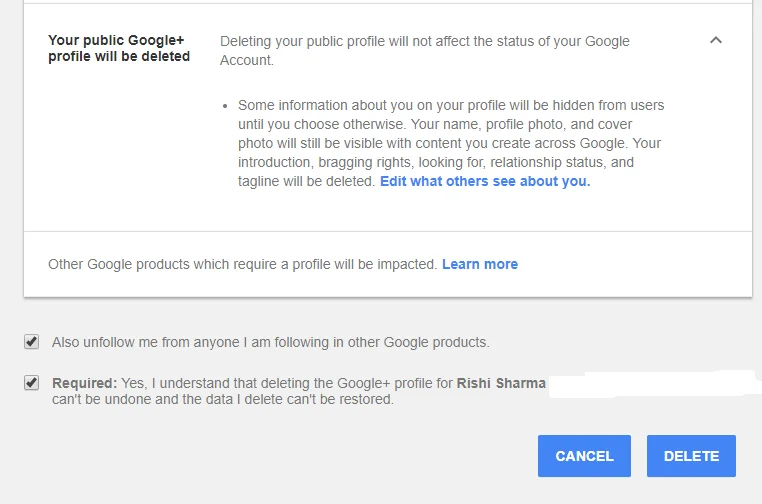Uncheck 'Also unfollow me from anyone' checkbox
Screen dimensions: 762x504
click(32, 342)
